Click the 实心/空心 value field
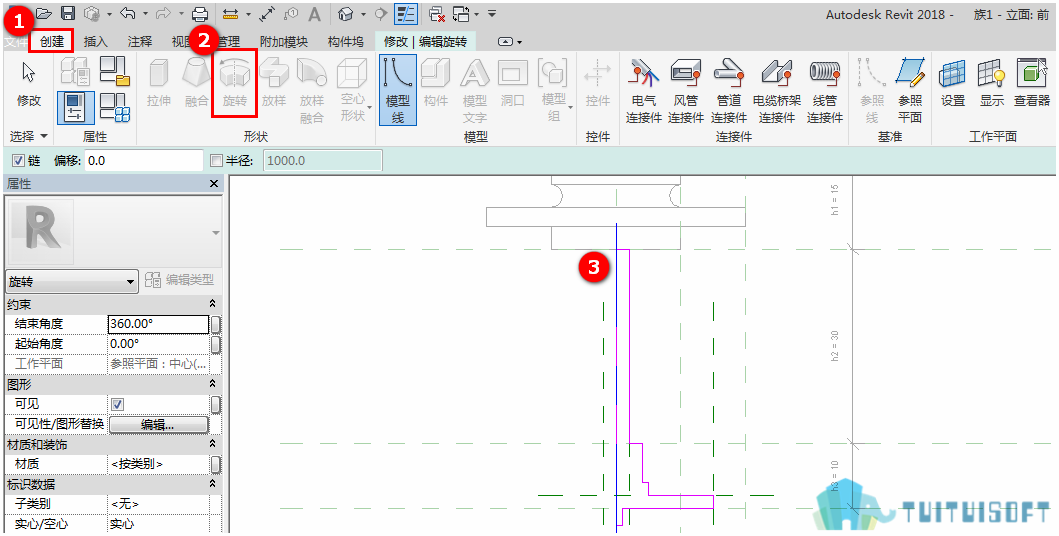 click(x=158, y=524)
